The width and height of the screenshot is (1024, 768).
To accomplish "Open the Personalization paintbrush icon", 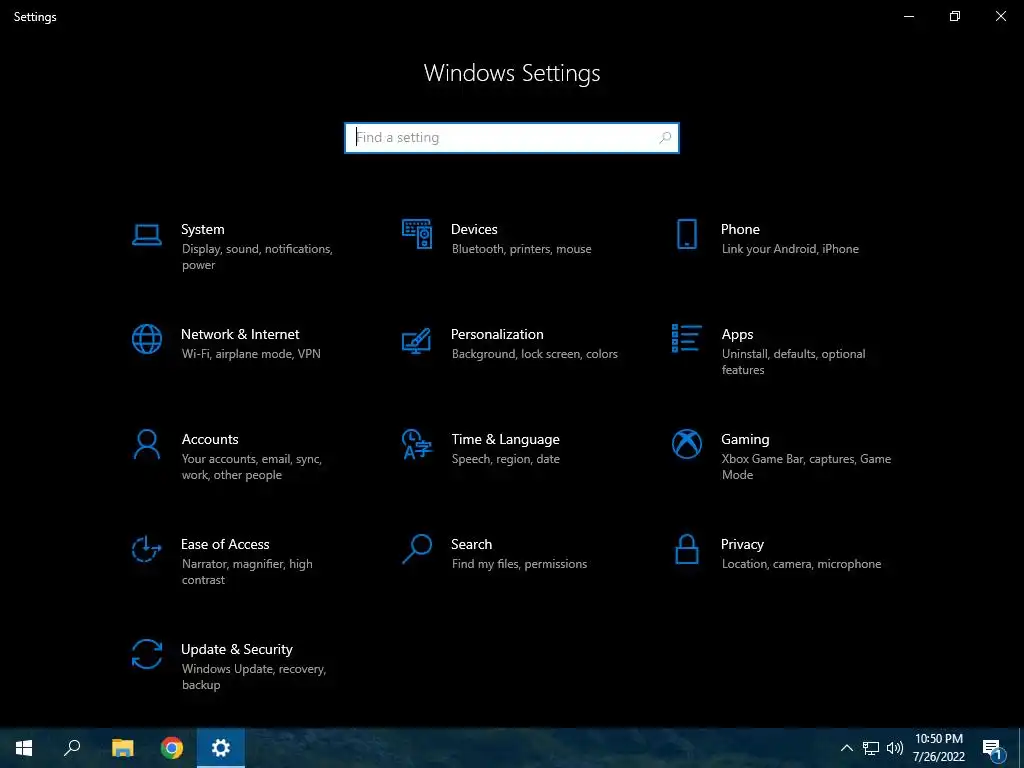I will click(x=417, y=340).
